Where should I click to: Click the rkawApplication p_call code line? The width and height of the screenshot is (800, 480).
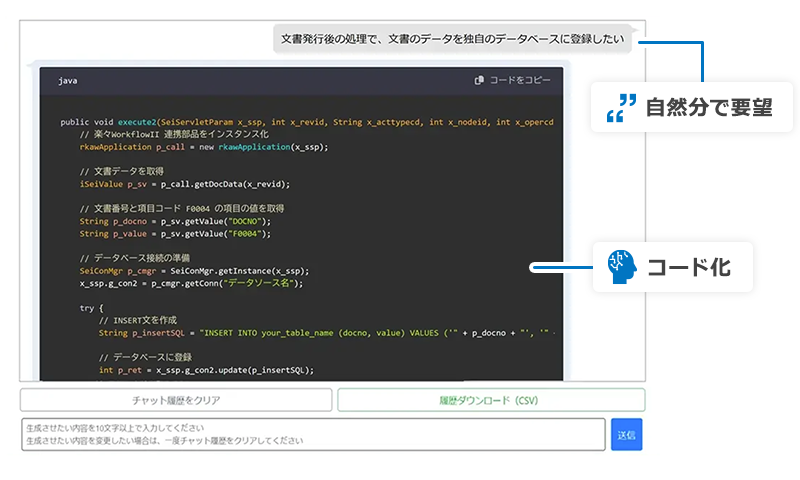204,147
